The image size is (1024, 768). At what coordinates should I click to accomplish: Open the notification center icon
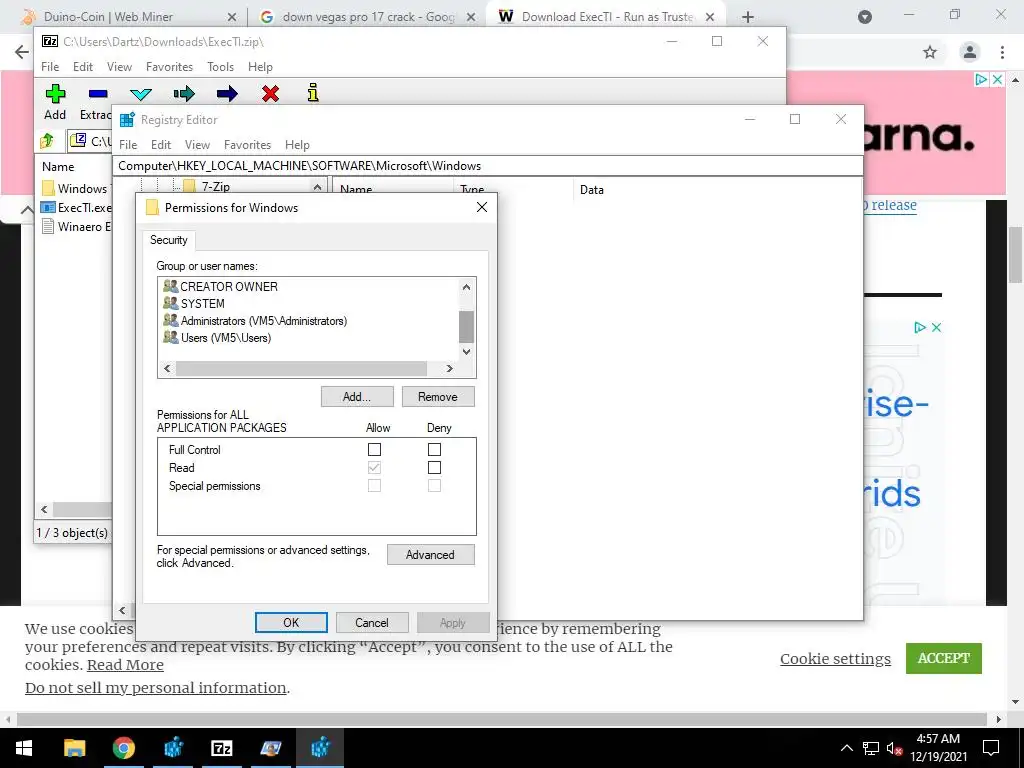pyautogui.click(x=991, y=748)
